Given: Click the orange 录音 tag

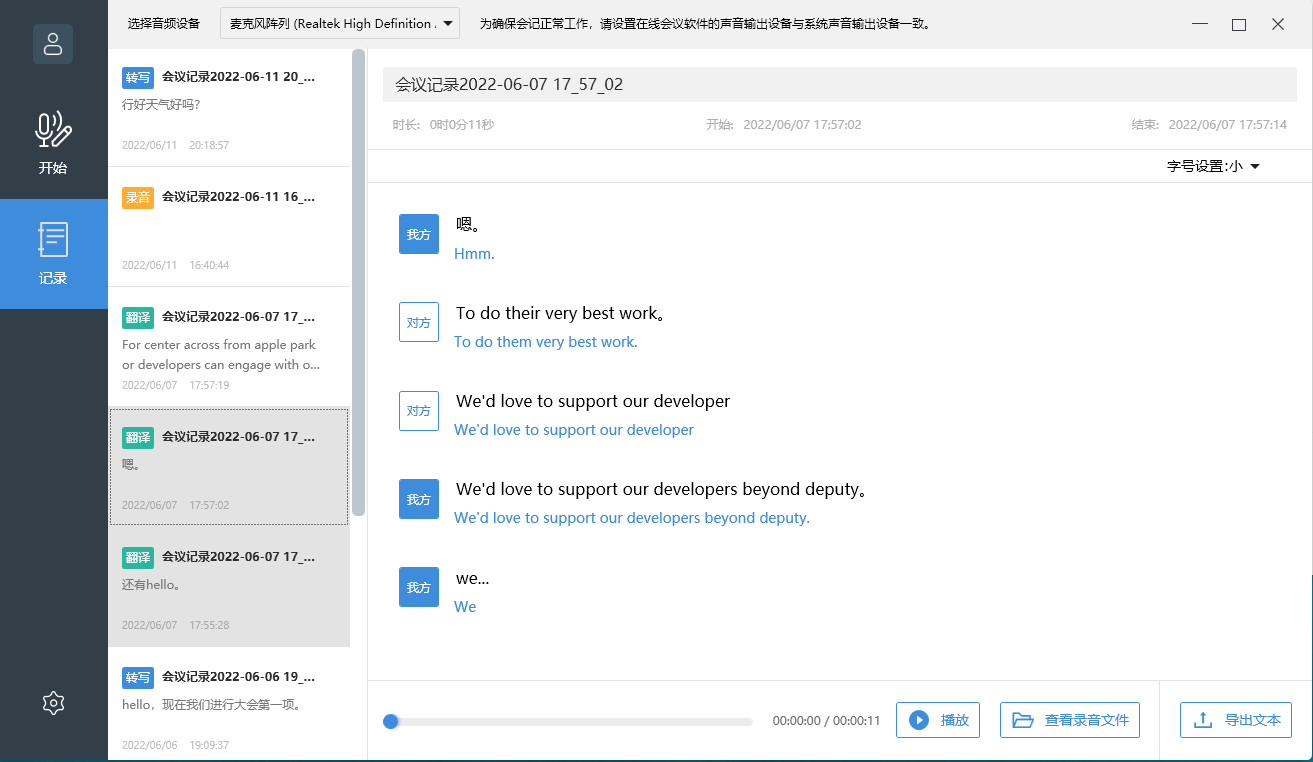Looking at the screenshot, I should point(138,198).
